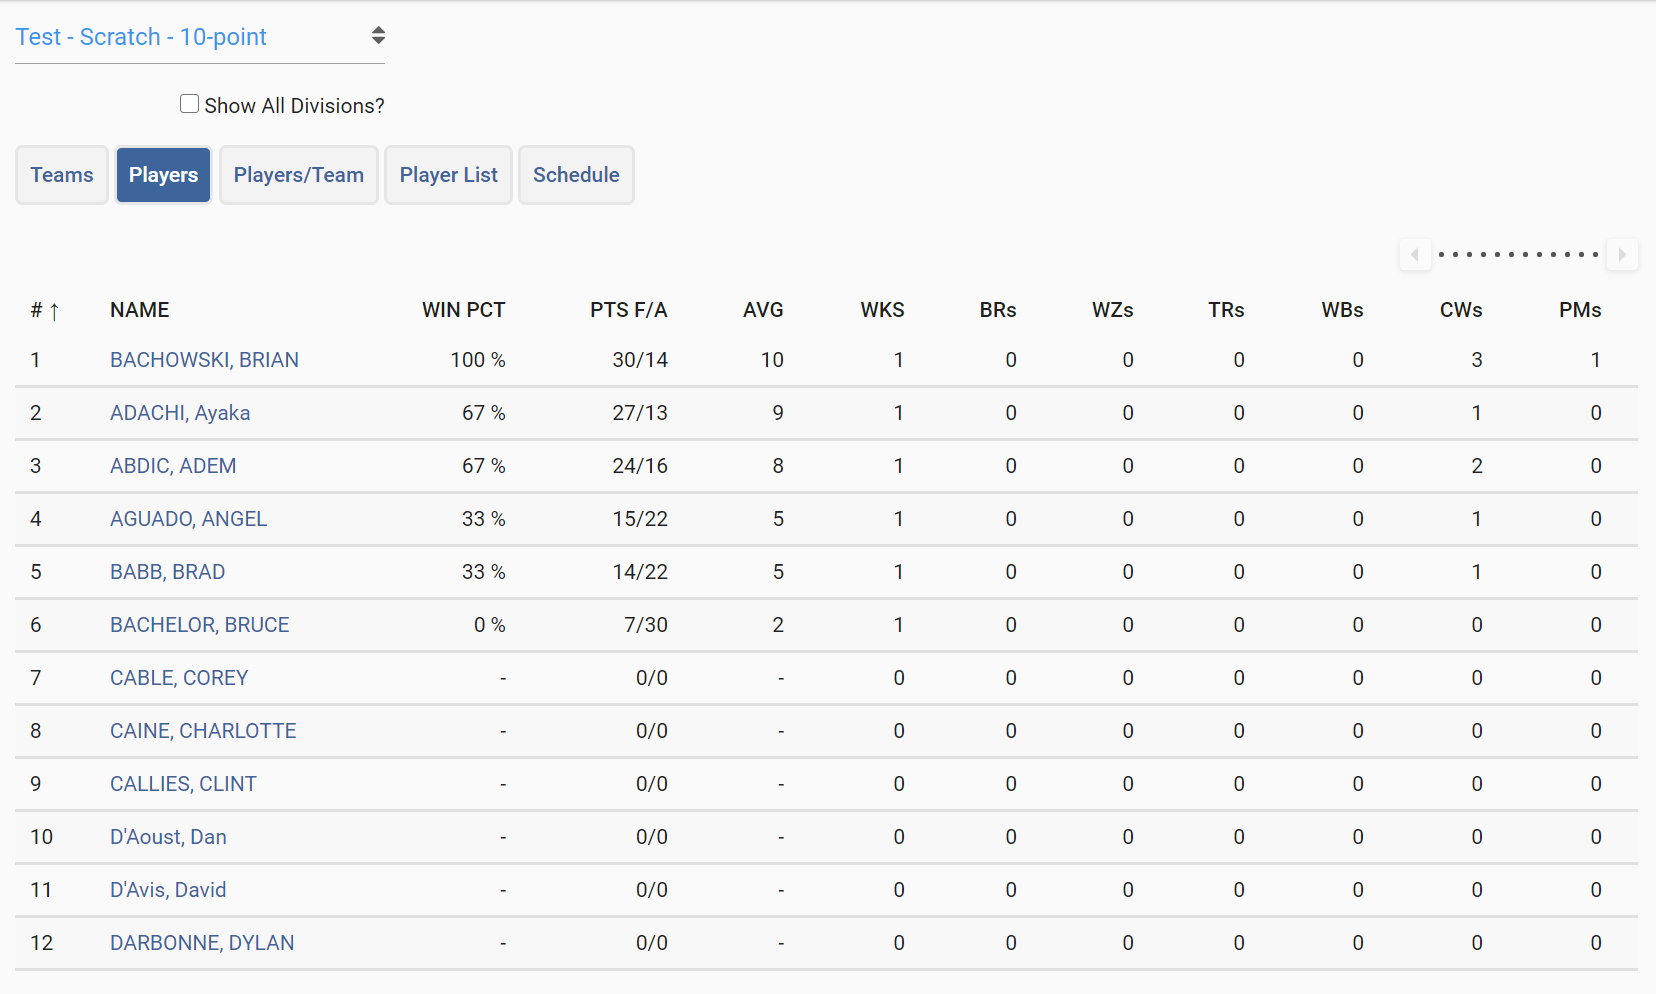Open the Player List tab
Screen dimensions: 1656x994
pyautogui.click(x=448, y=174)
